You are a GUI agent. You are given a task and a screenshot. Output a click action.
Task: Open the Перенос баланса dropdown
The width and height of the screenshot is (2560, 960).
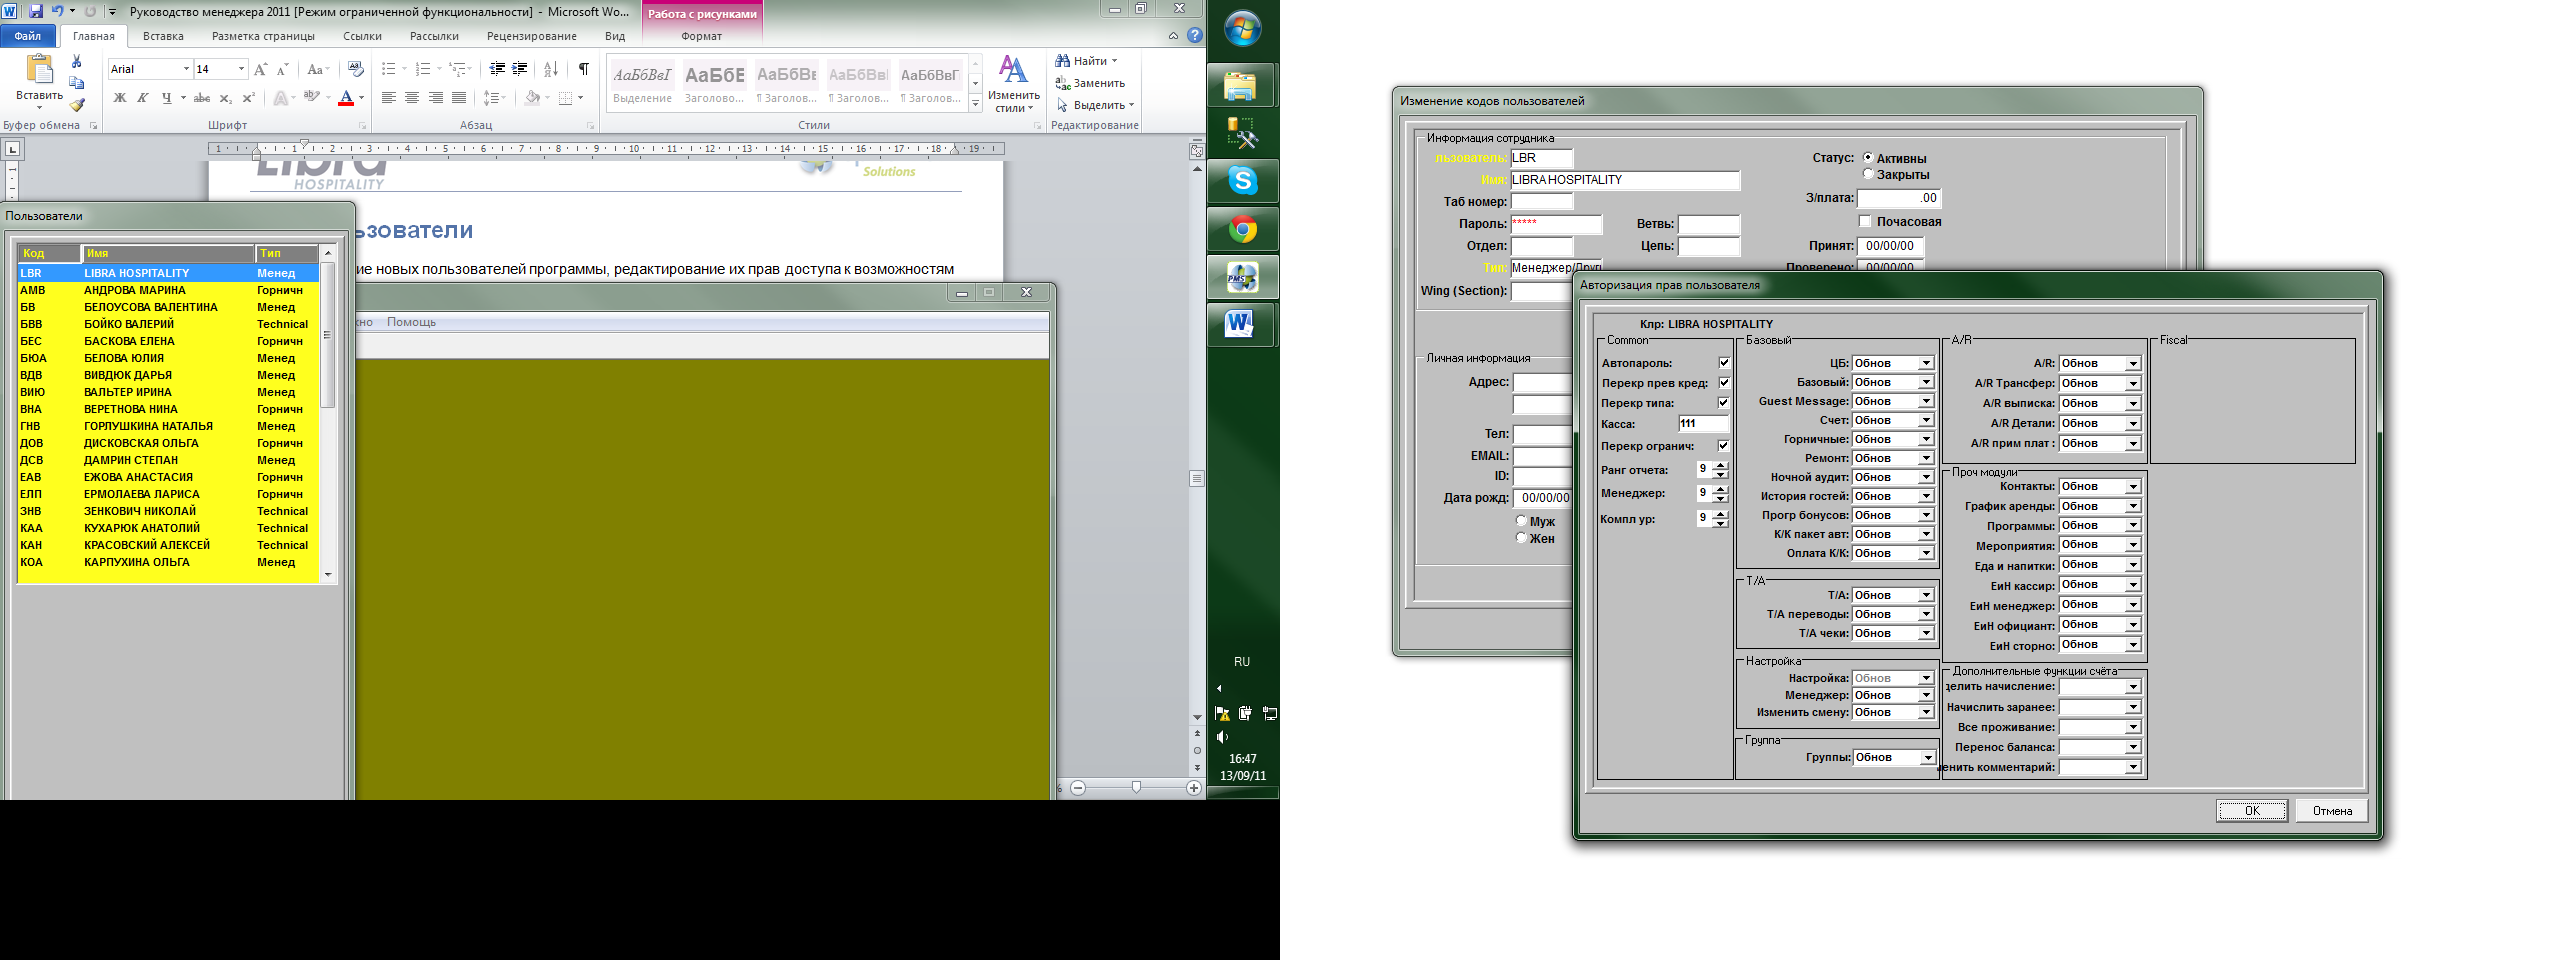(2133, 747)
